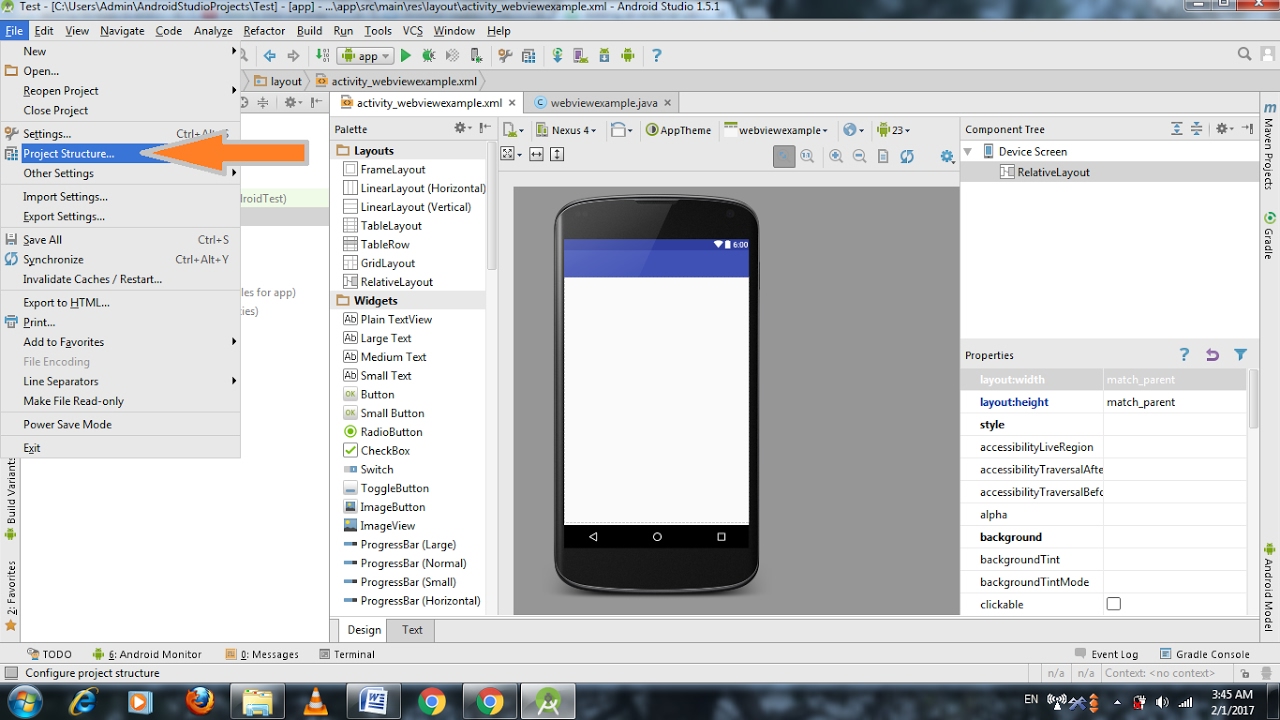Click the Properties panel vertical scrollbar

[1253, 400]
